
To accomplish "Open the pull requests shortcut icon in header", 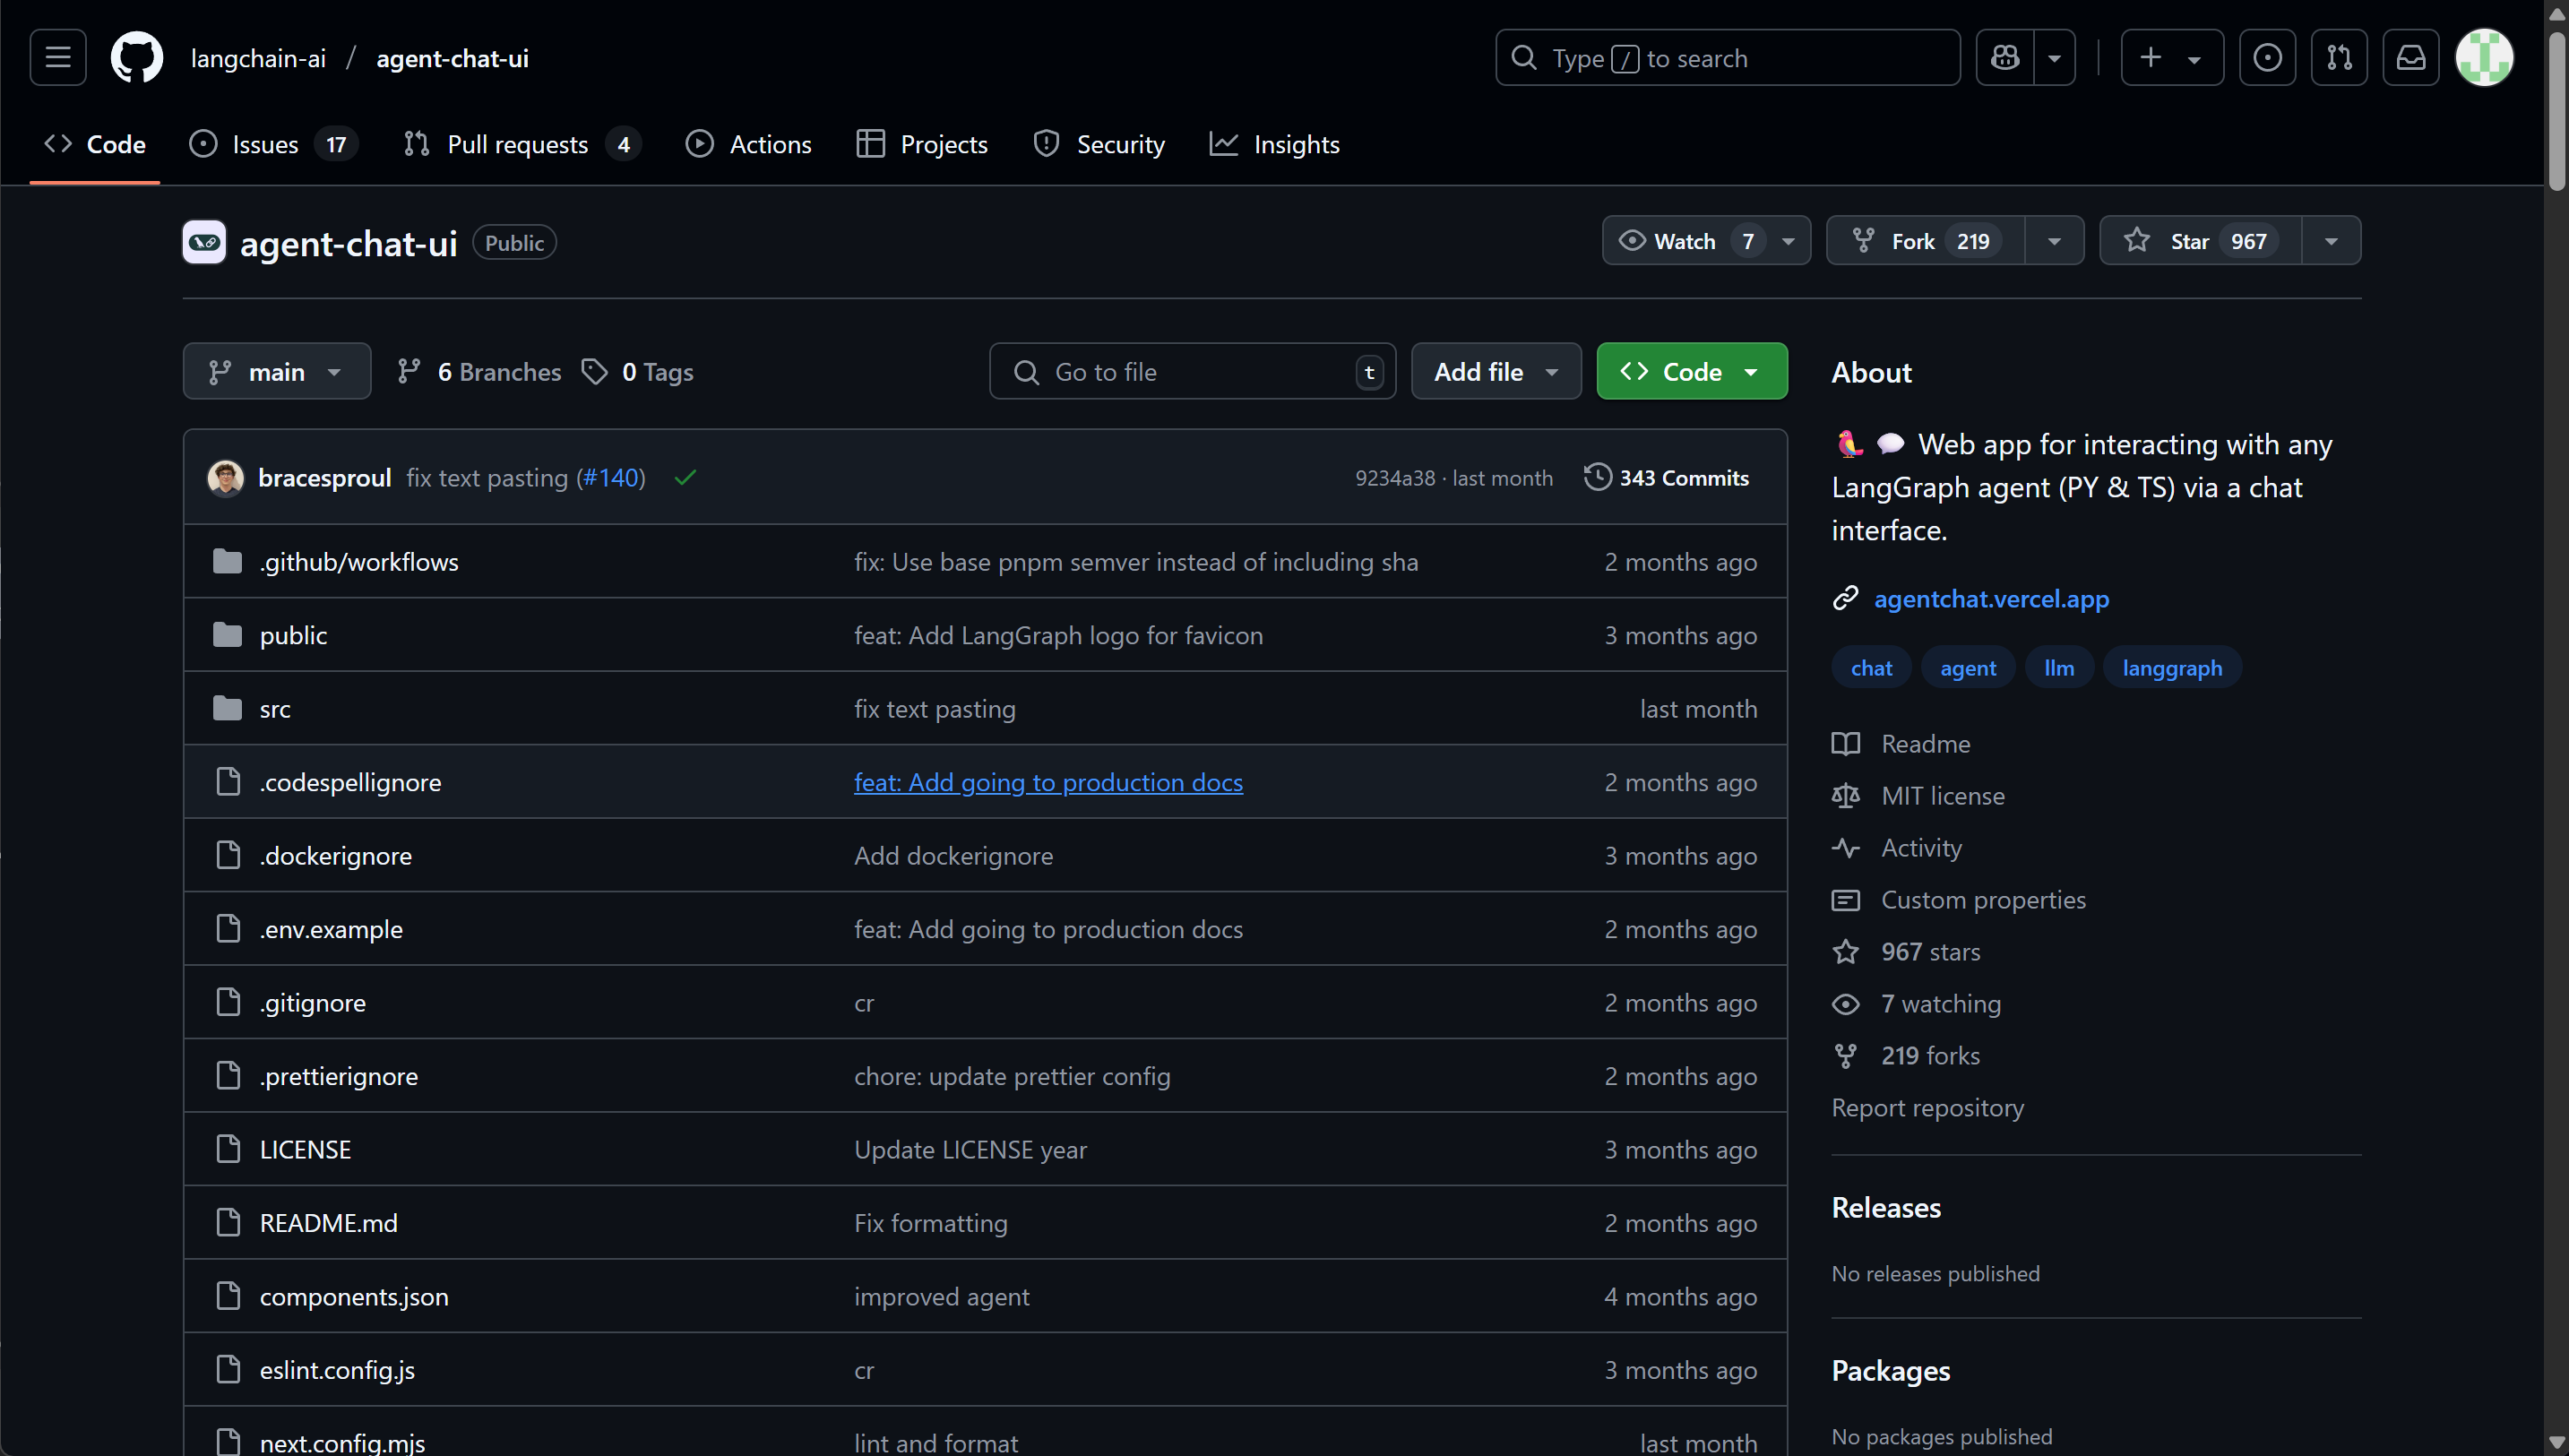I will 2339,58.
